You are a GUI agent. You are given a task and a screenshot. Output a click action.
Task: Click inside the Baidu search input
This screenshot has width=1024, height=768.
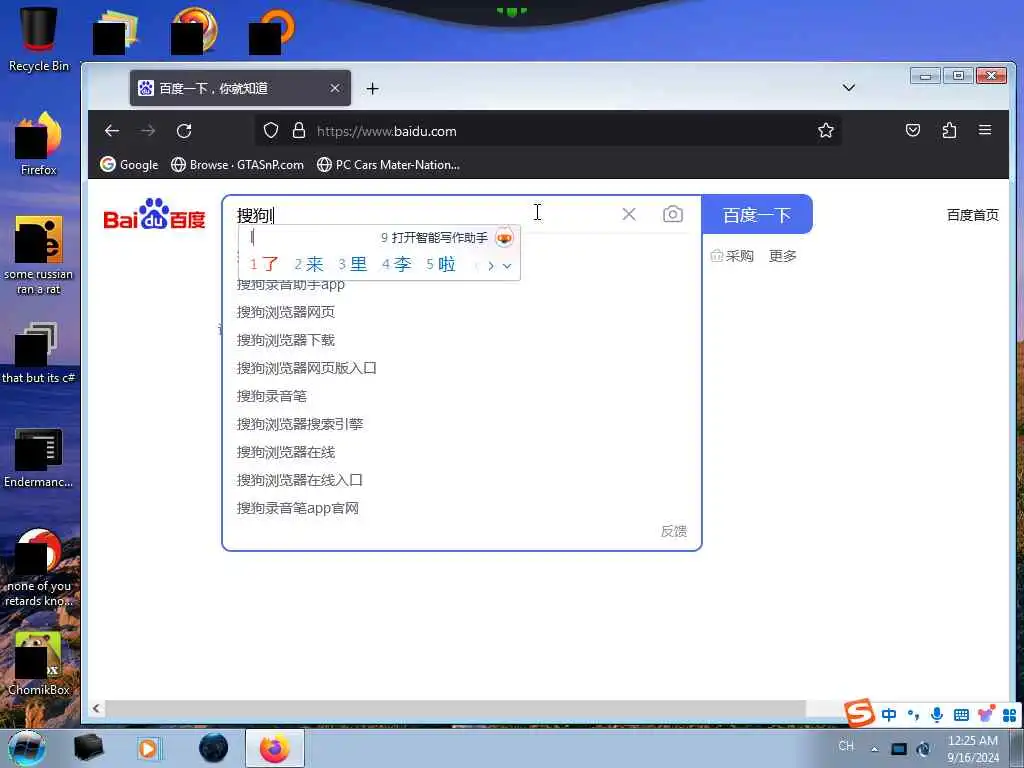click(x=424, y=214)
